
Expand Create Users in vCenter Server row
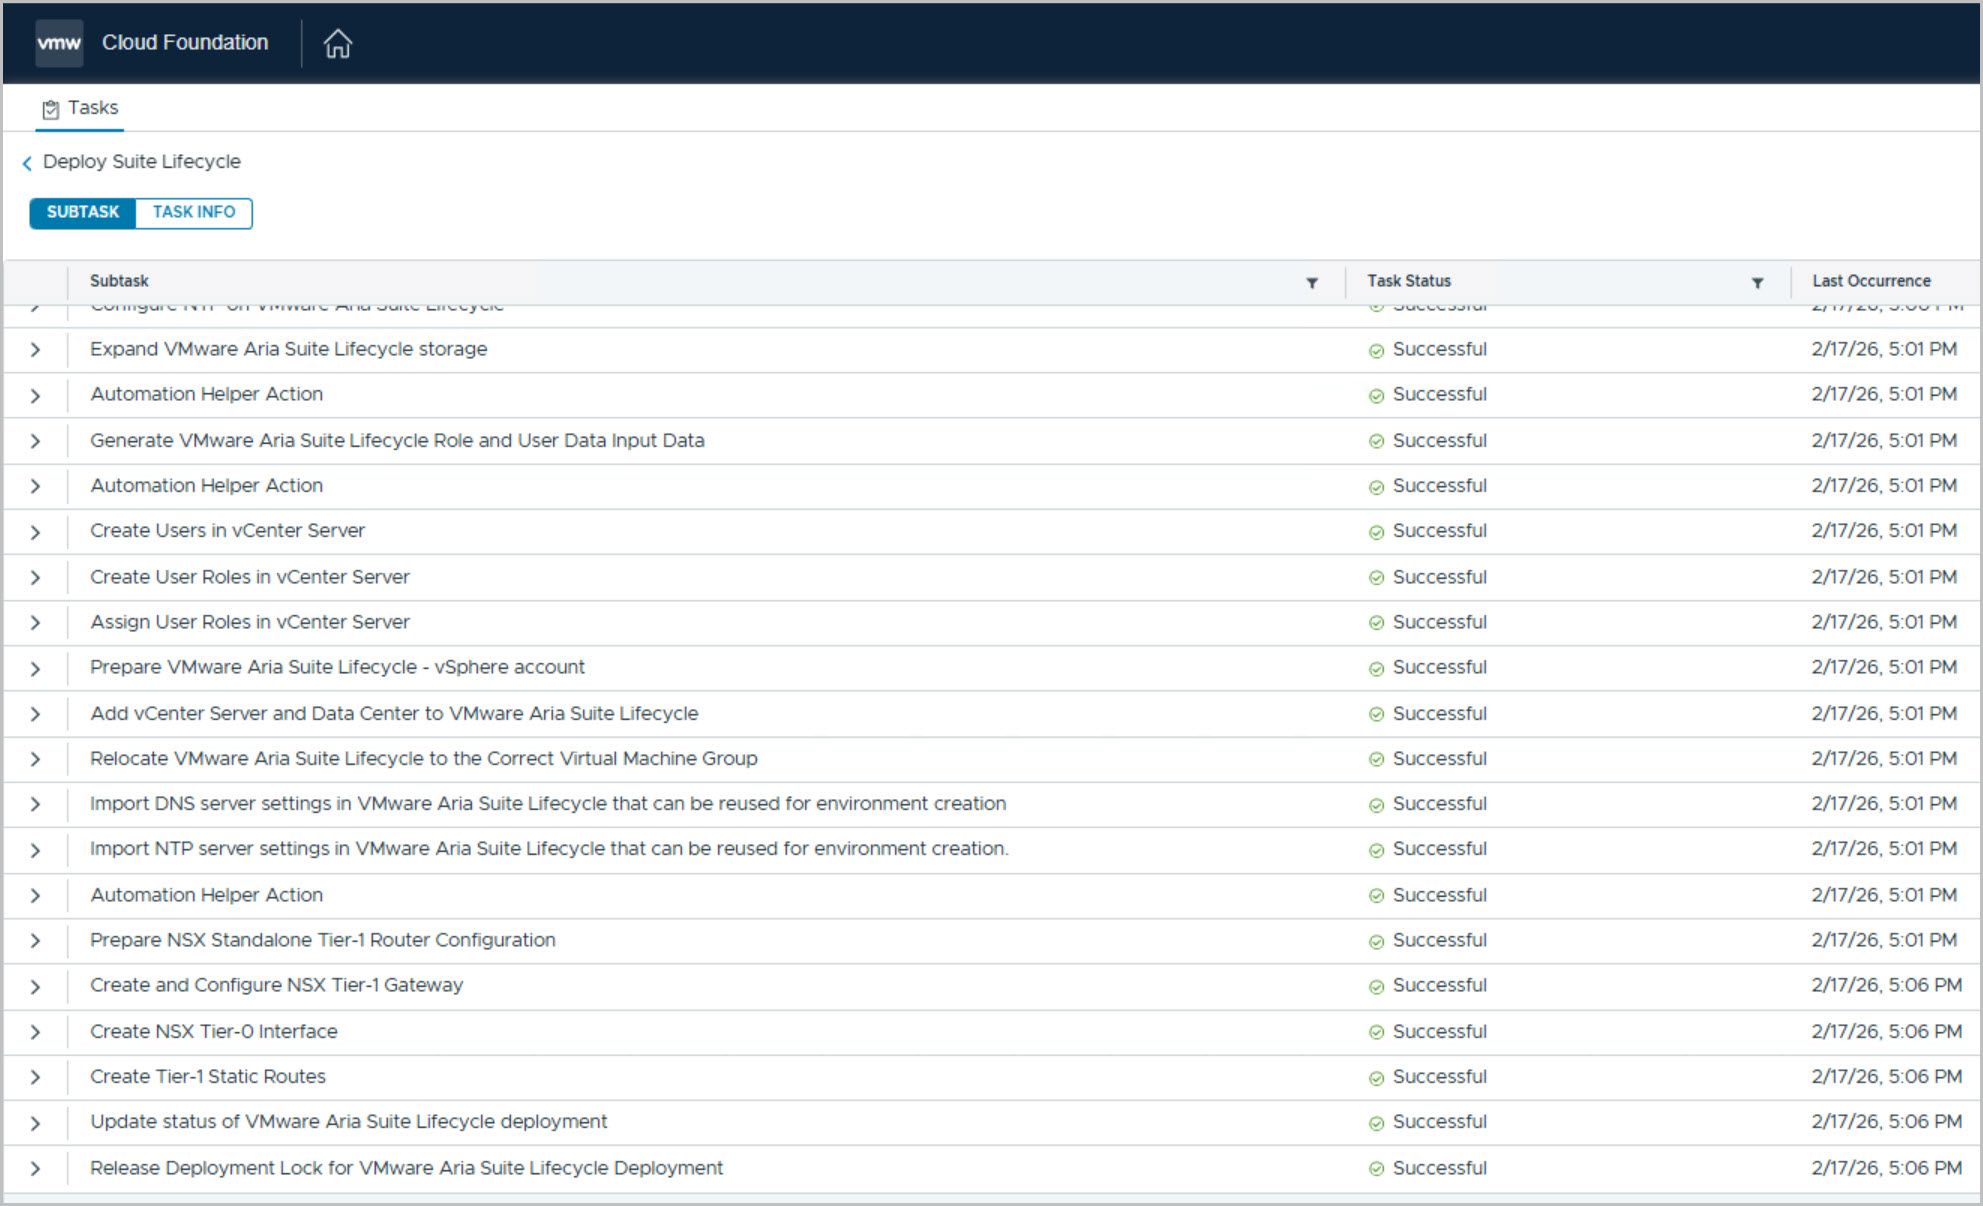click(x=35, y=532)
